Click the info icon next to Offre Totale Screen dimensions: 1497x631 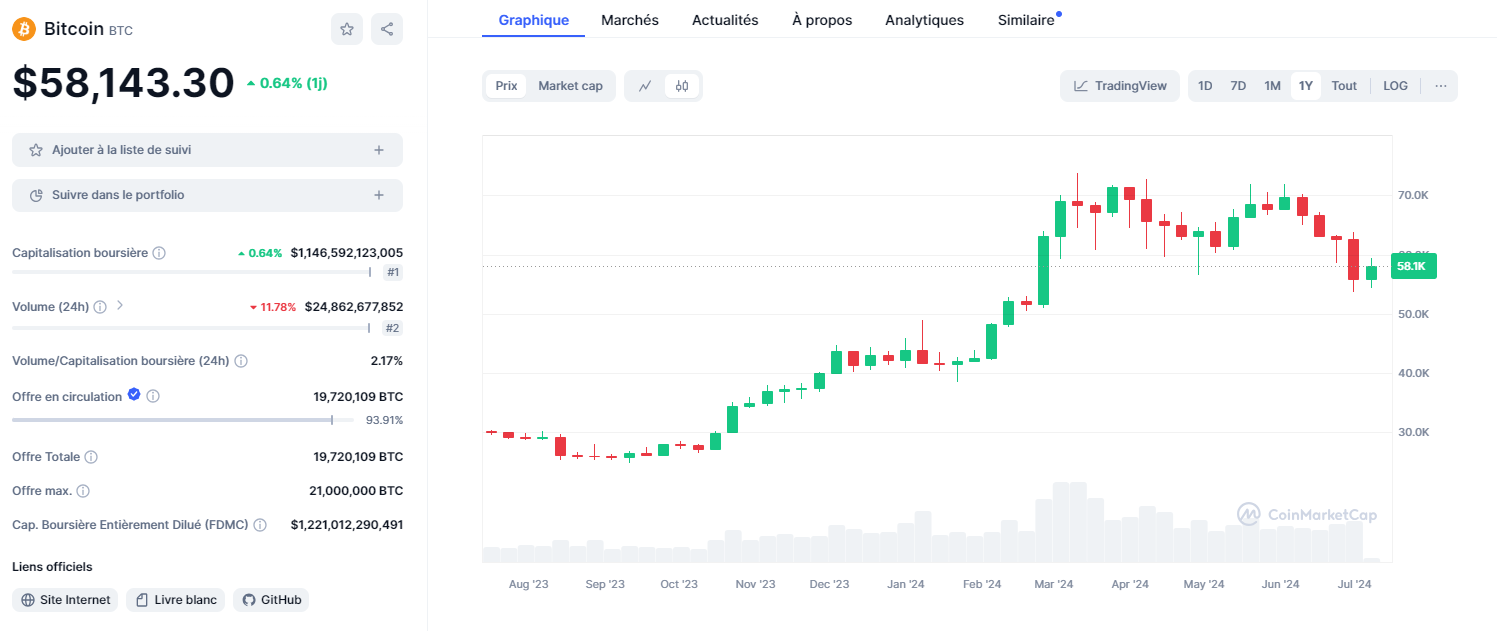[91, 456]
